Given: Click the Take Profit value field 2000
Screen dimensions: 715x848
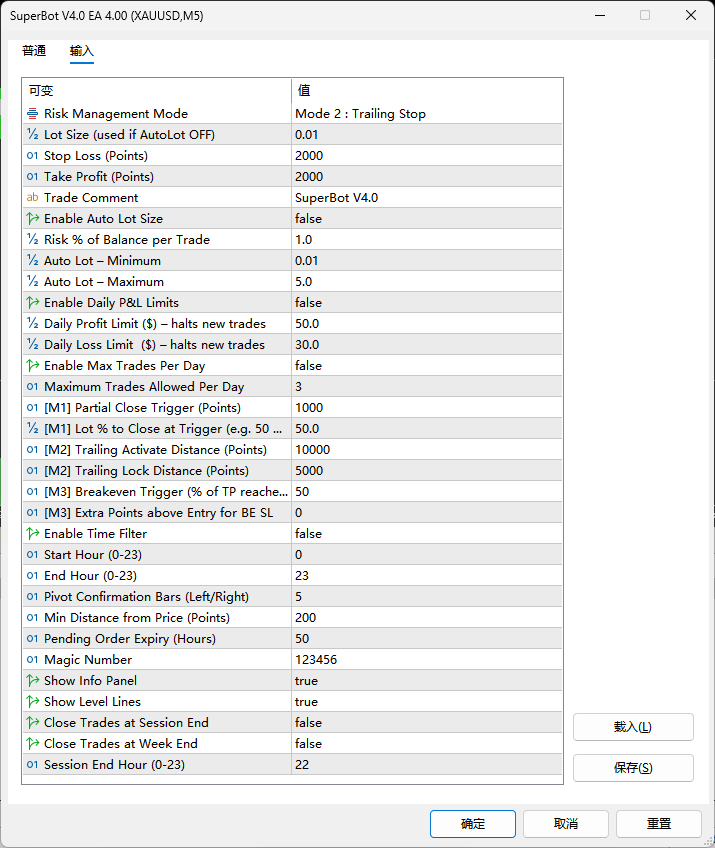Looking at the screenshot, I should point(426,177).
